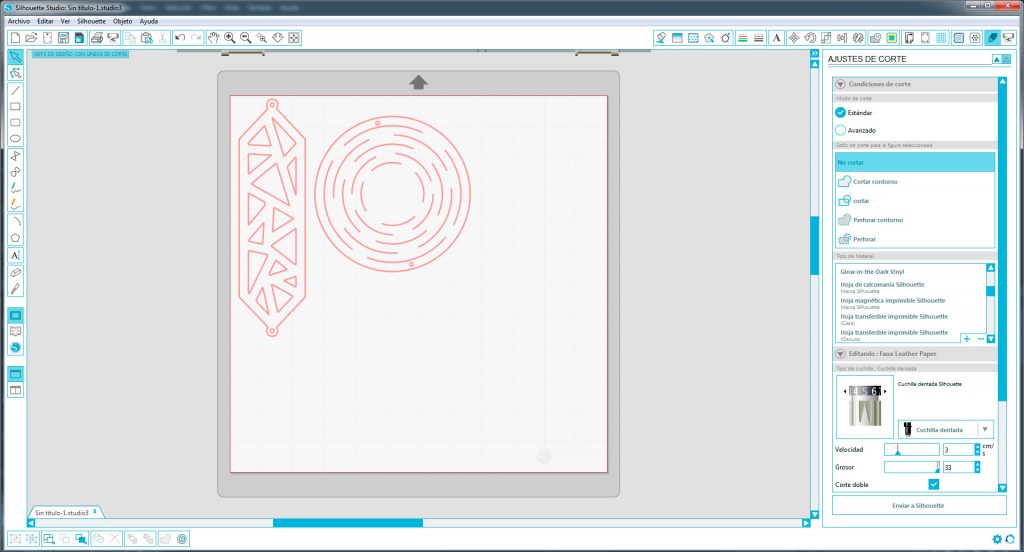Screen dimensions: 1024x552
Task: Choose the Perforar cut style
Action: tap(915, 238)
